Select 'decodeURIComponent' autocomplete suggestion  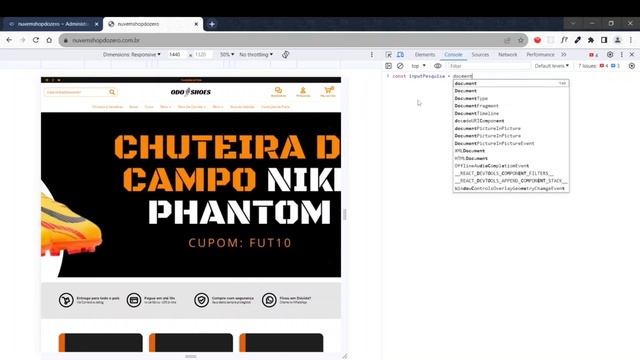(511, 121)
